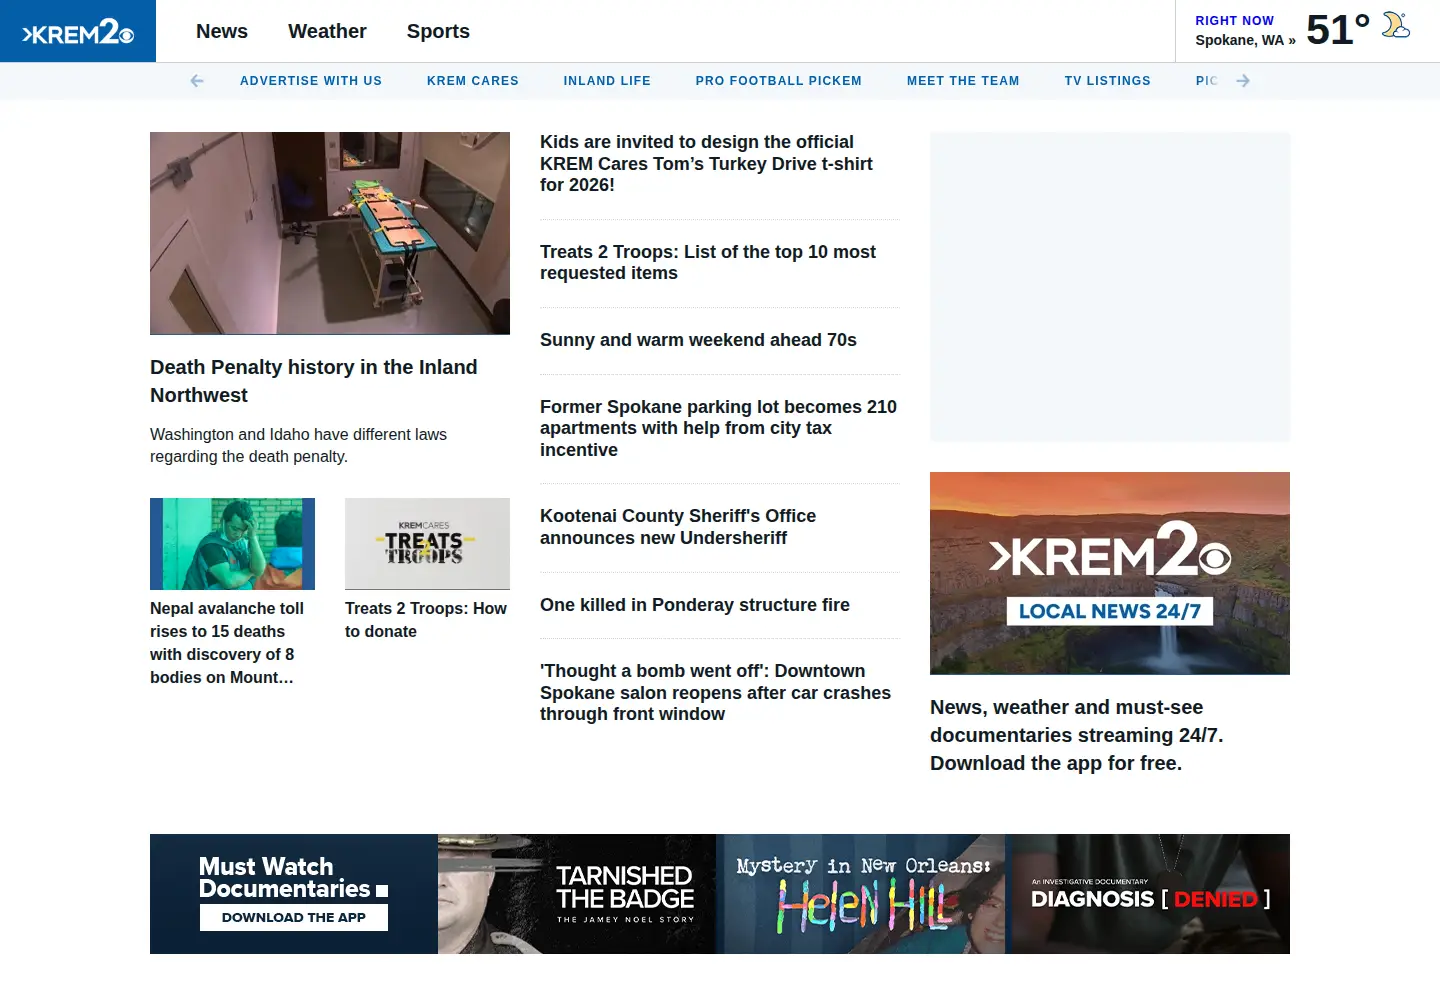Open the Inland Life section

(x=607, y=81)
